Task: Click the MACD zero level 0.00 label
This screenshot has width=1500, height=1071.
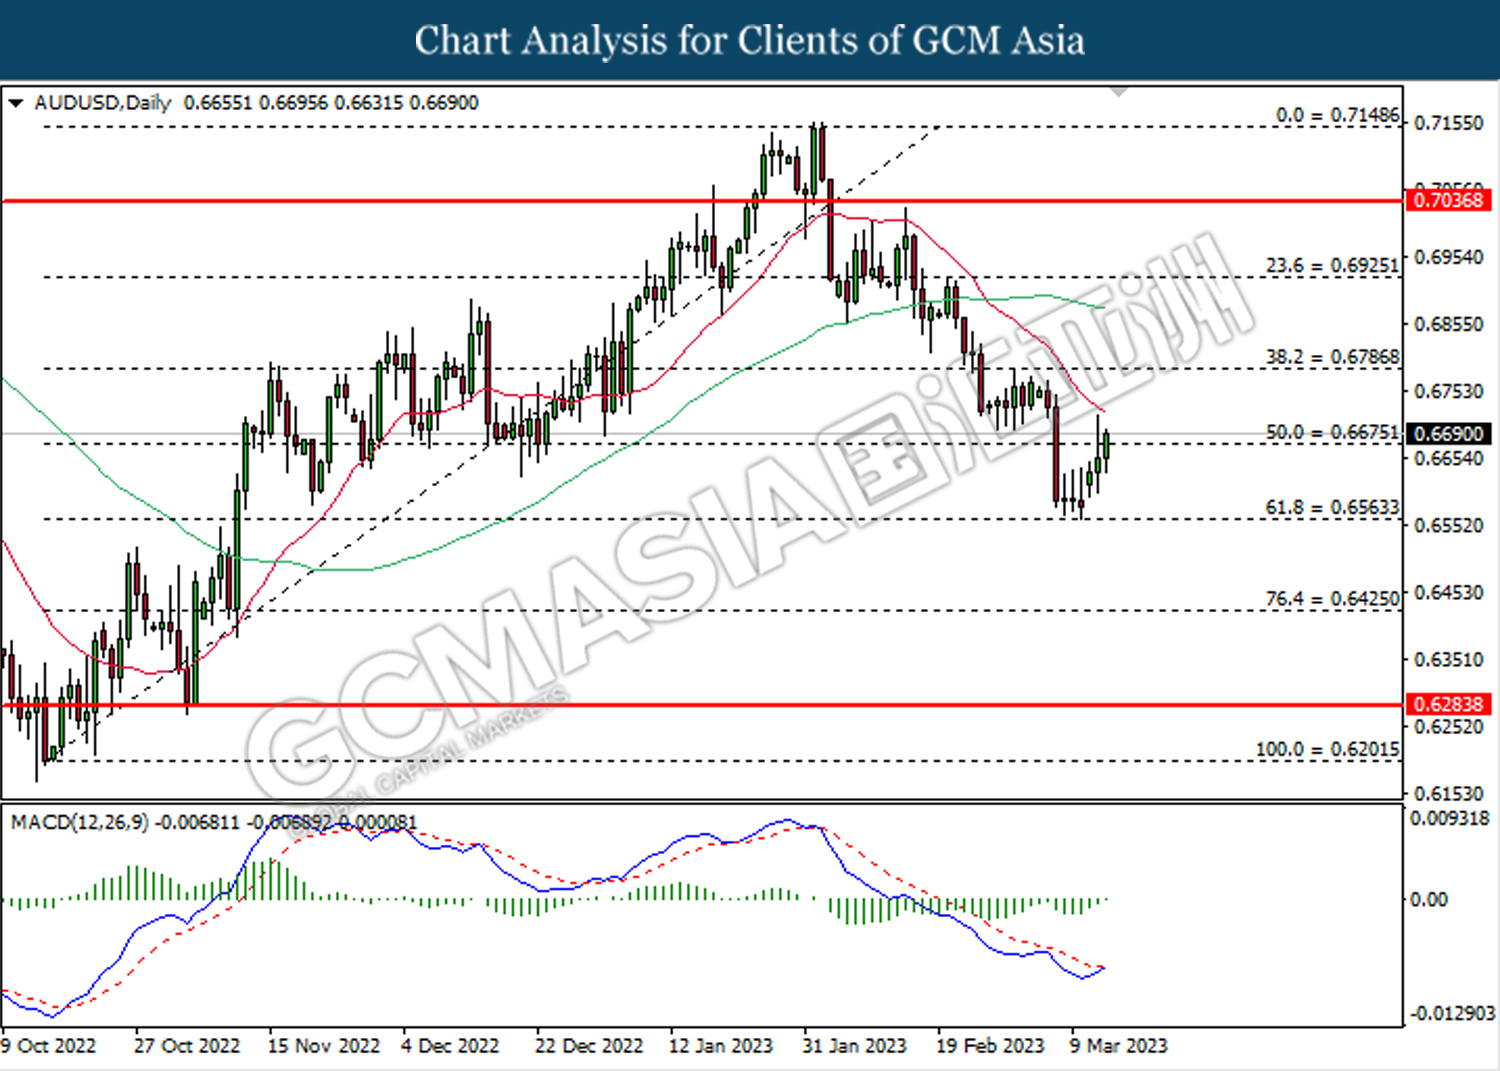Action: pyautogui.click(x=1428, y=899)
